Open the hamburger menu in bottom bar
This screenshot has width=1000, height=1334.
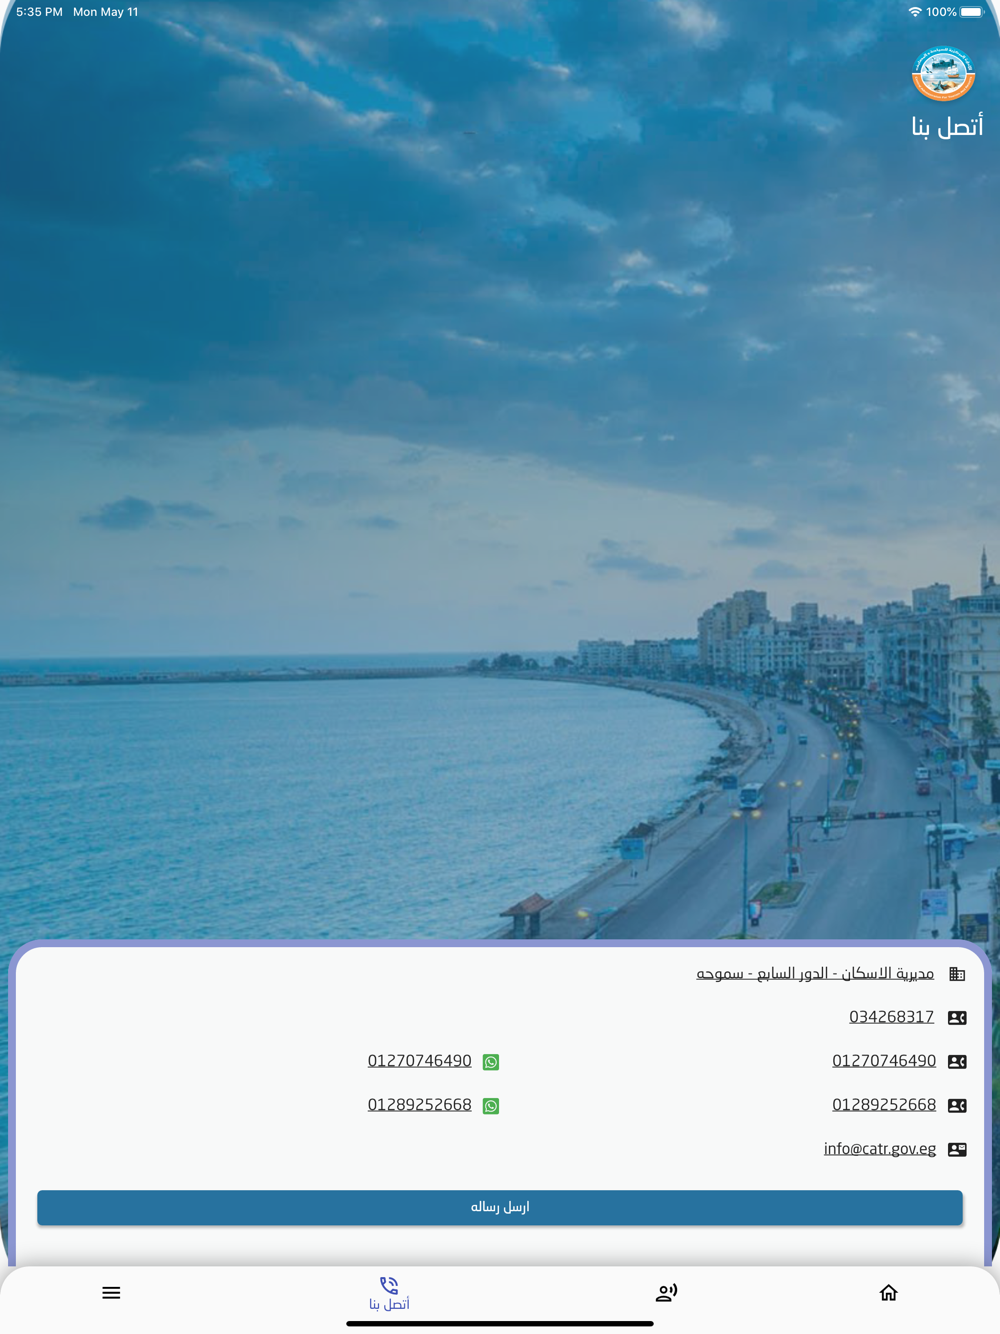tap(111, 1293)
